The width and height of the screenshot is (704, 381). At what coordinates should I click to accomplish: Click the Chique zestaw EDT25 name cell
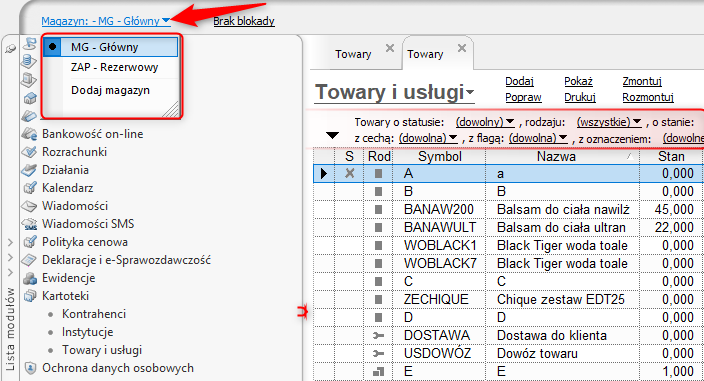tap(562, 299)
